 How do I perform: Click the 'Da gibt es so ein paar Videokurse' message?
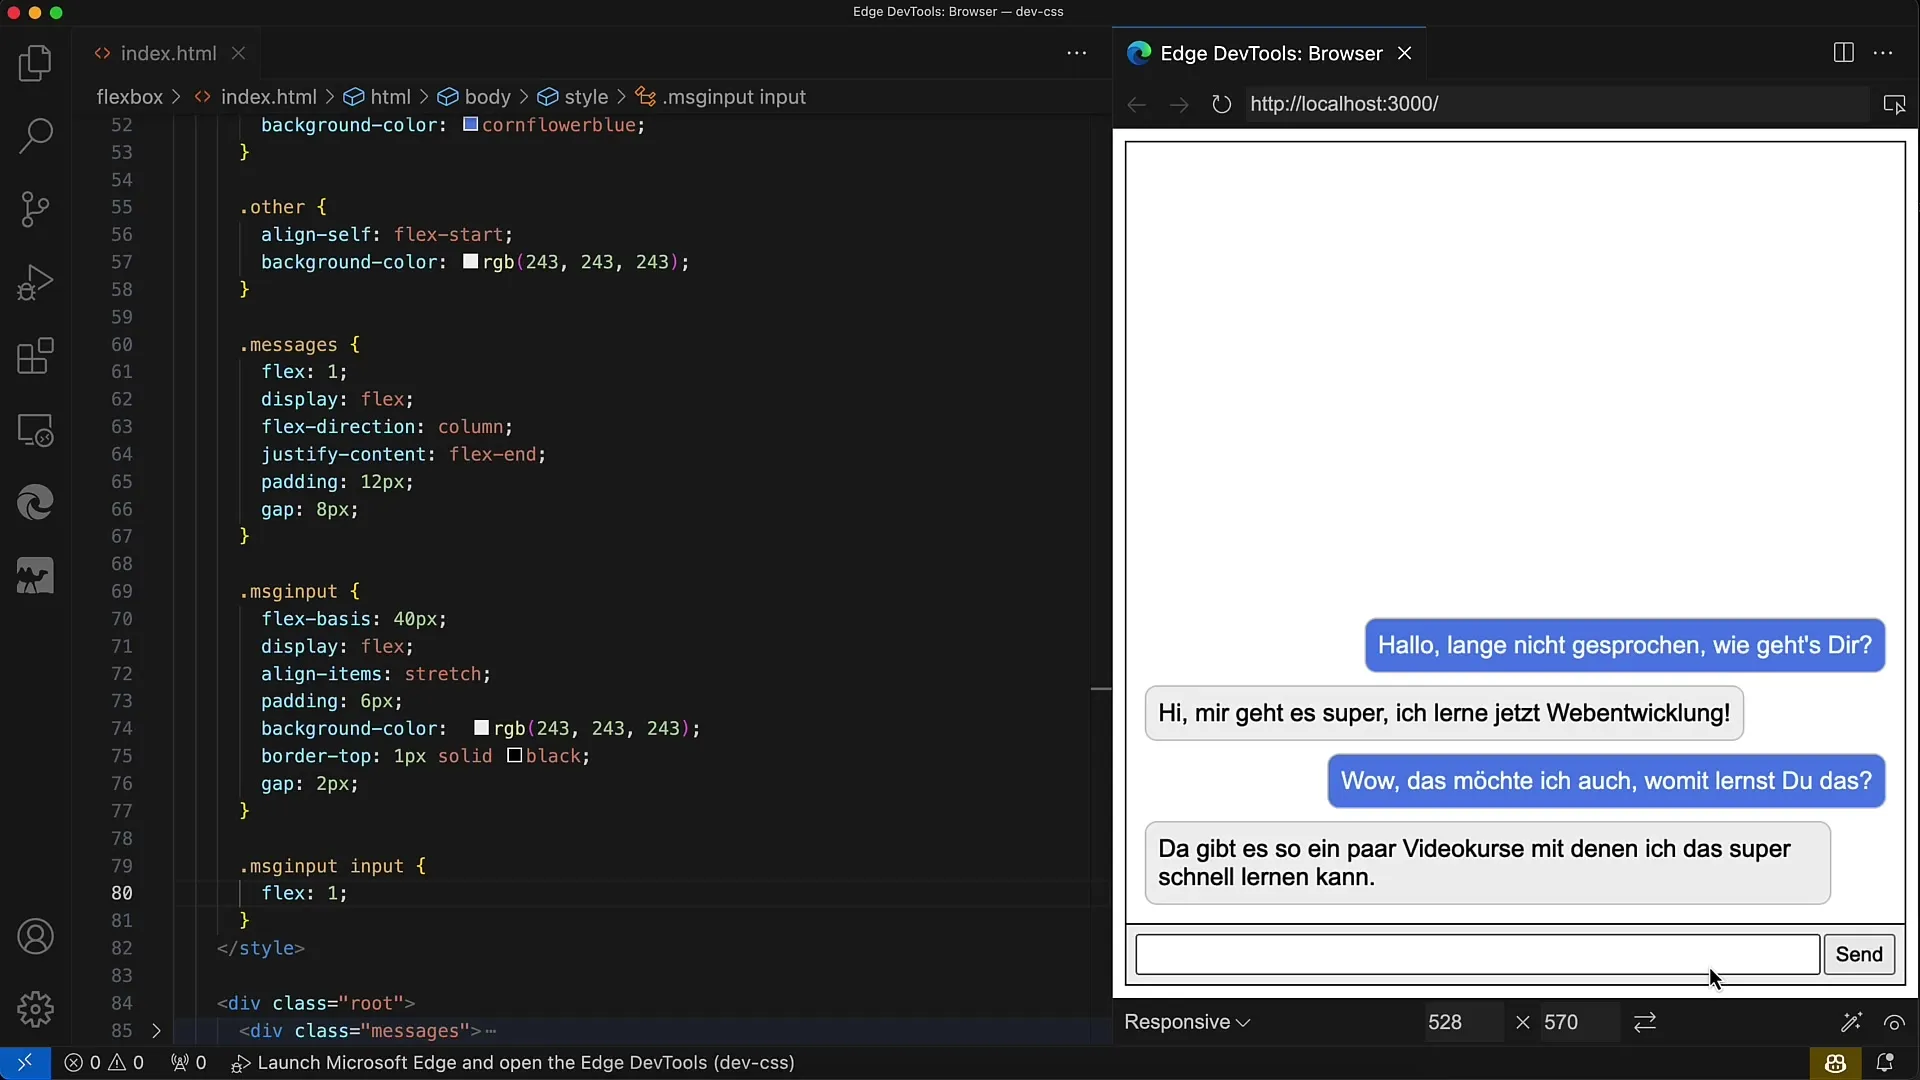[1487, 863]
